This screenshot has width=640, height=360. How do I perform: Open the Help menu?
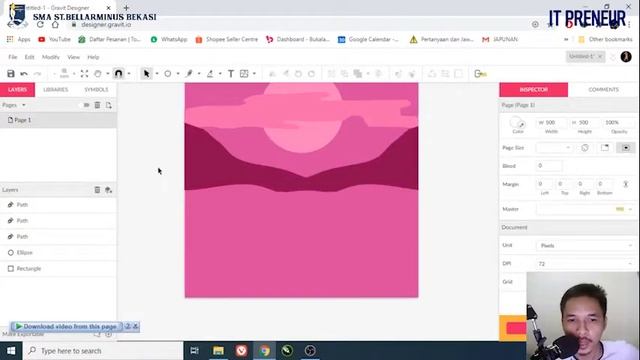coord(93,57)
